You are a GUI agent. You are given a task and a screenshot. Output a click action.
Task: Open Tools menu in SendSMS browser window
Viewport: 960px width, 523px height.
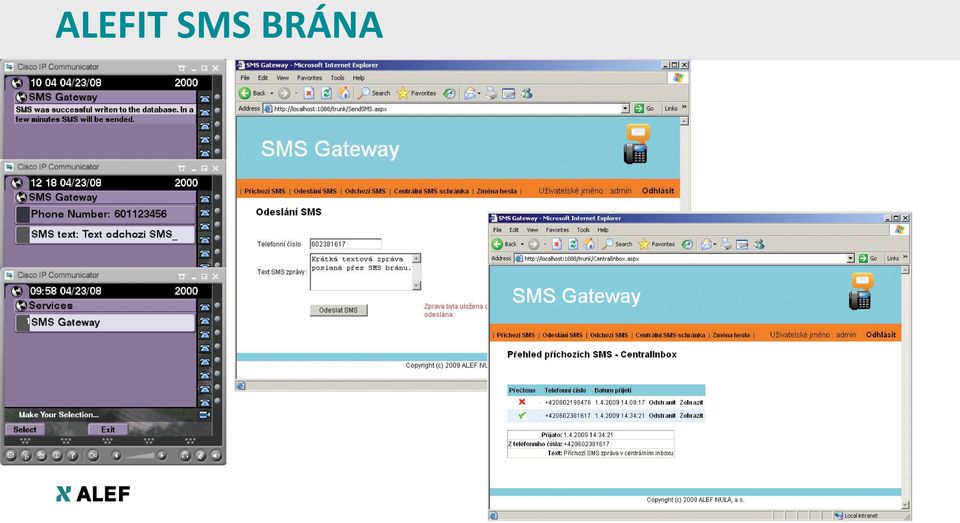(x=337, y=78)
